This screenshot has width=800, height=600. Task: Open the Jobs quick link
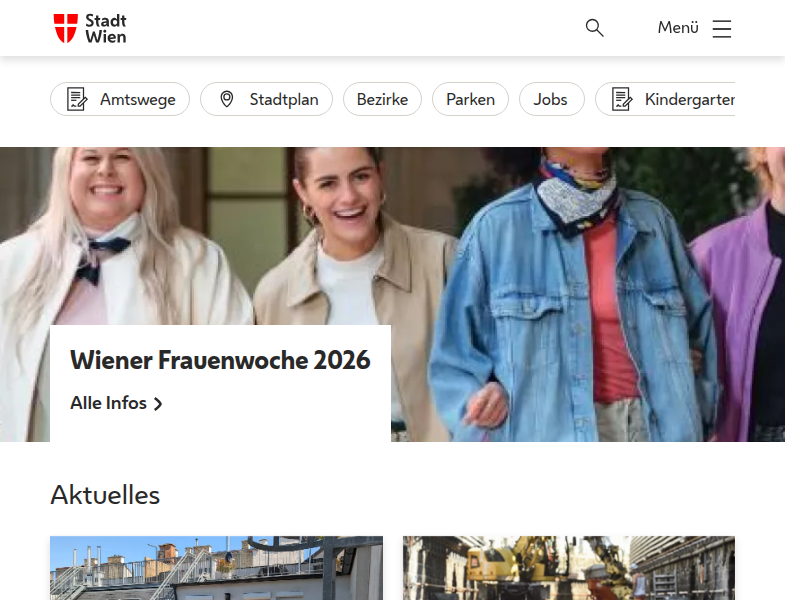click(551, 99)
